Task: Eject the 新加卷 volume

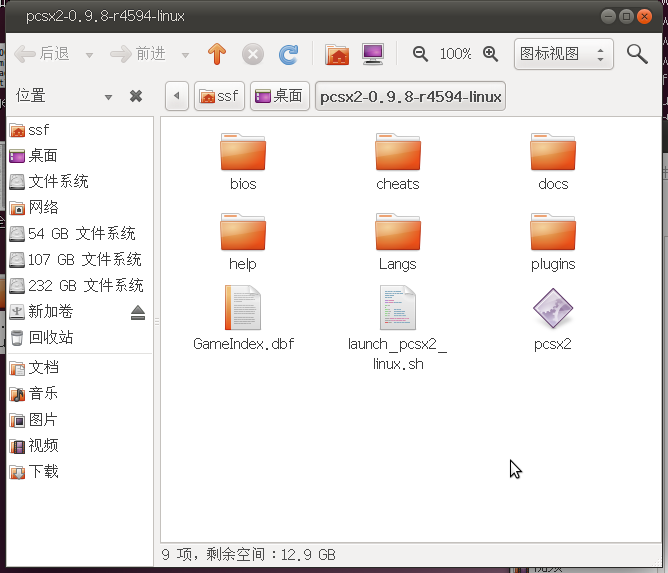Action: (x=138, y=312)
